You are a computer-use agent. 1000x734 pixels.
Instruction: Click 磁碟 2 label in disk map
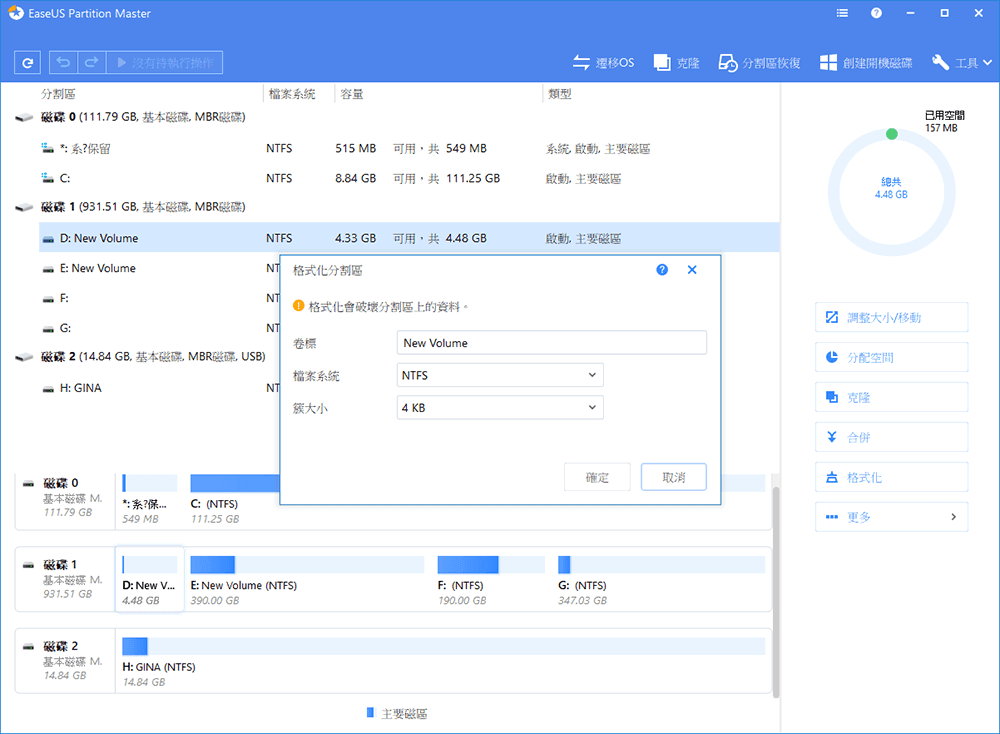click(61, 646)
